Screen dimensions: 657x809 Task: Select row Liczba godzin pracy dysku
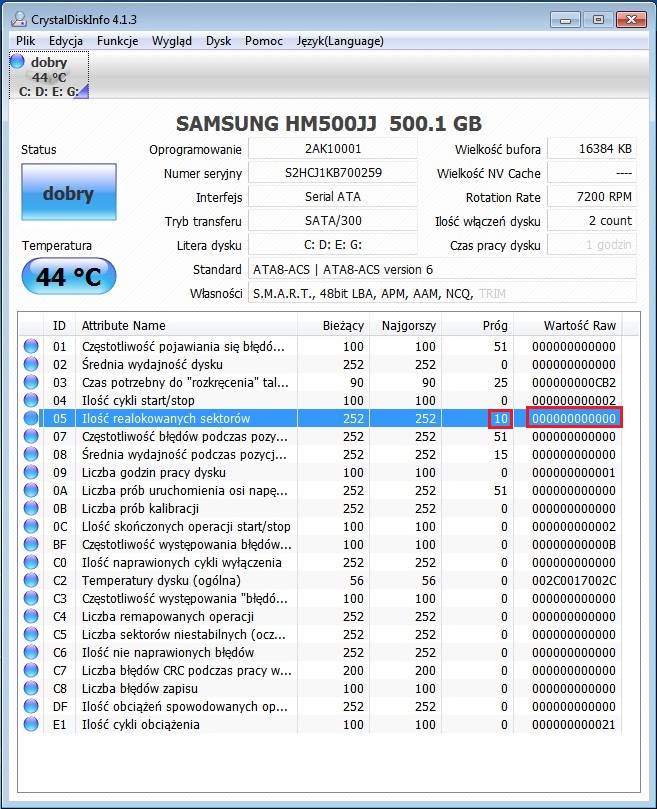coord(320,472)
